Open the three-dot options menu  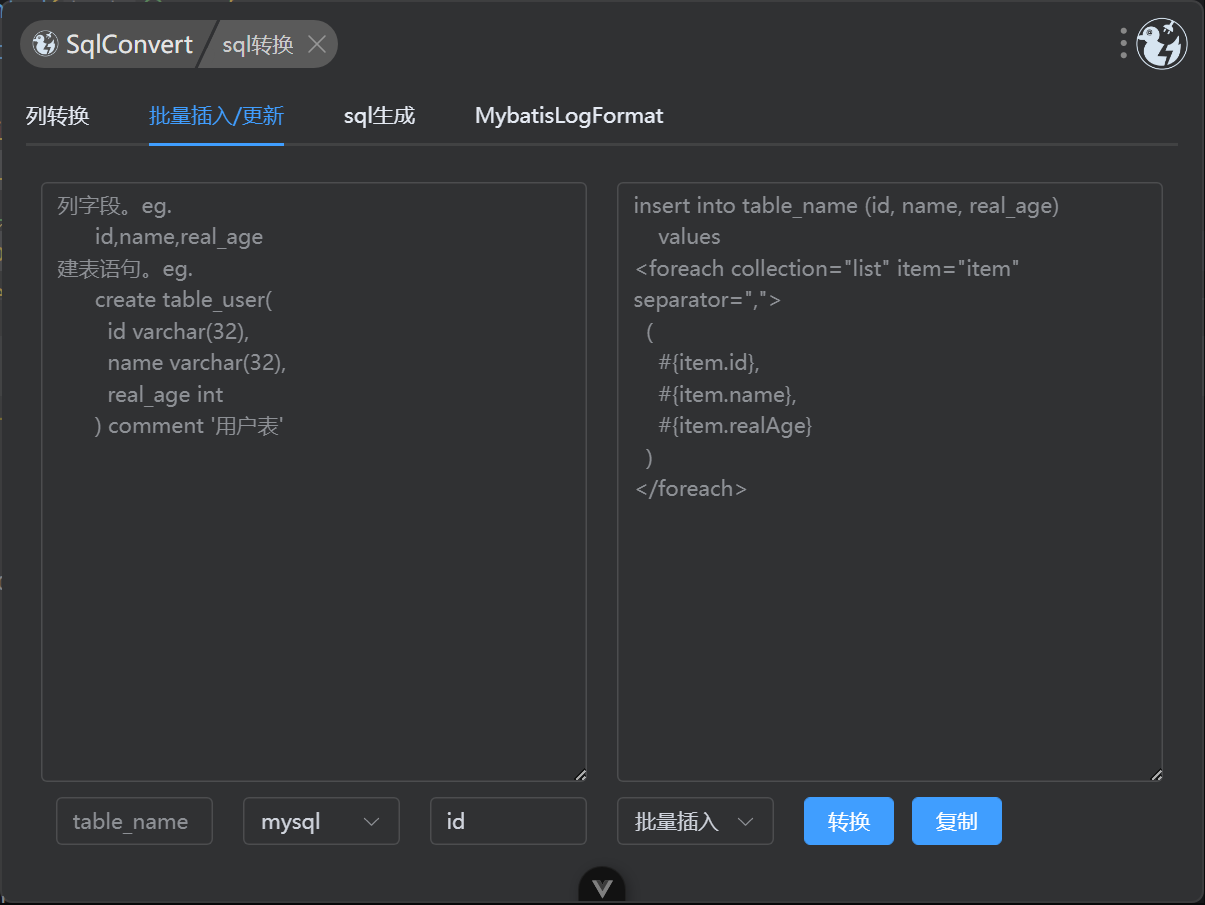point(1124,43)
